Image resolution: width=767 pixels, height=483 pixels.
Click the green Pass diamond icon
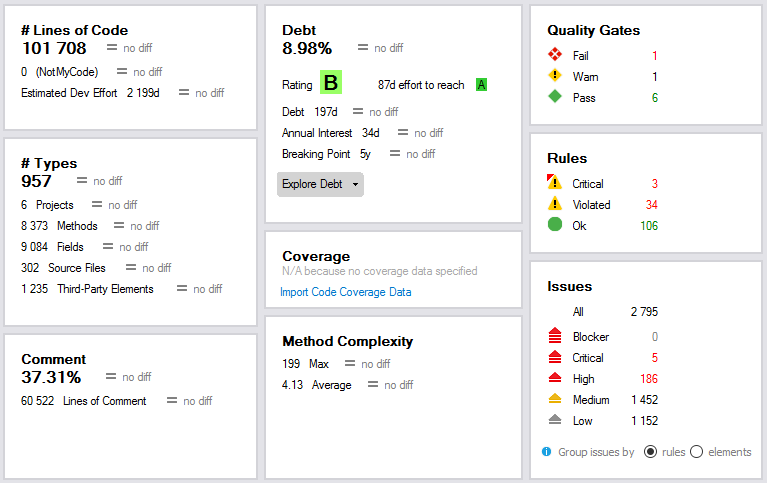(555, 96)
